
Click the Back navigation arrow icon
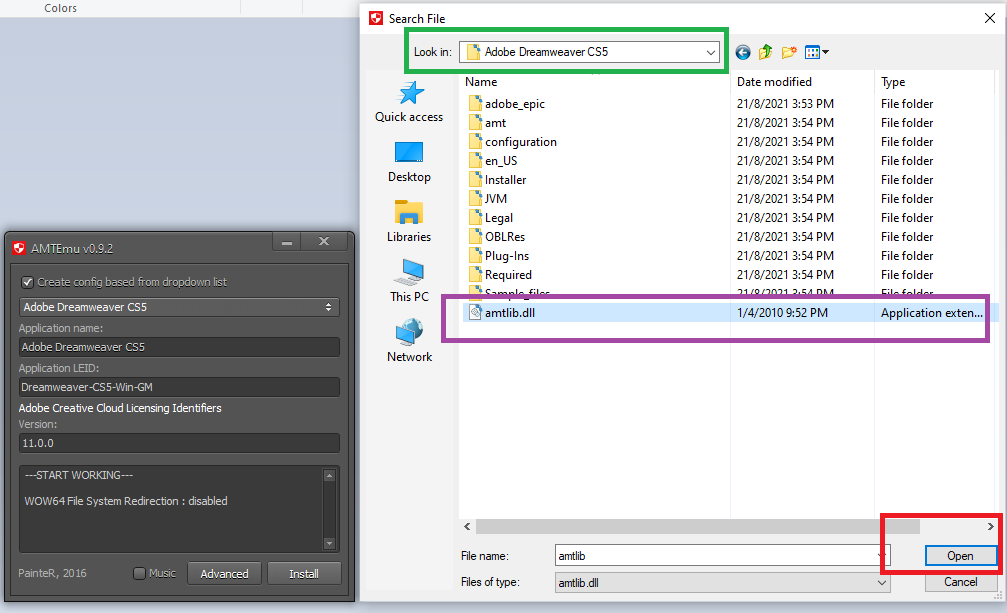pyautogui.click(x=742, y=52)
